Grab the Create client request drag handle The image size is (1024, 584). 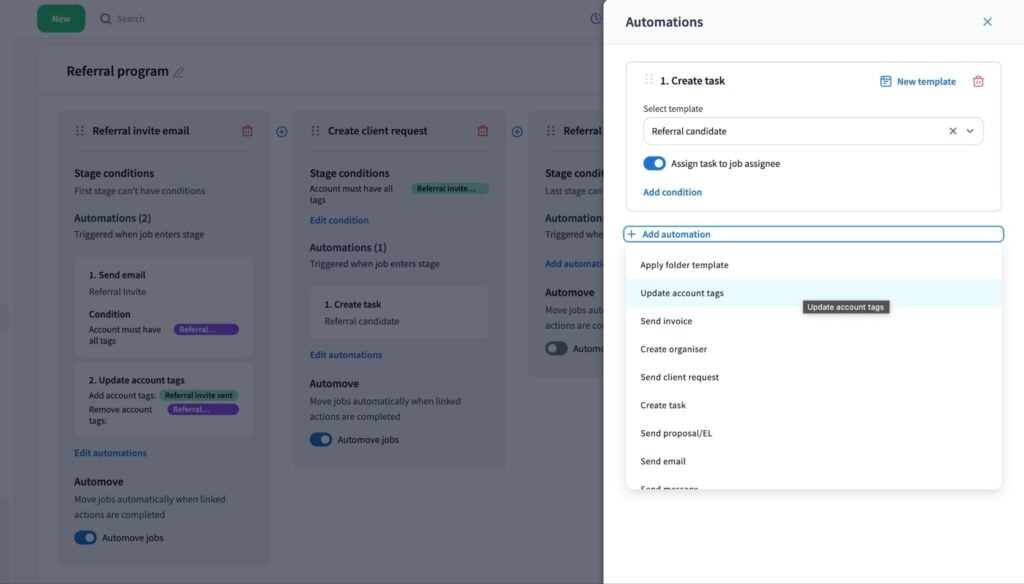tap(315, 131)
